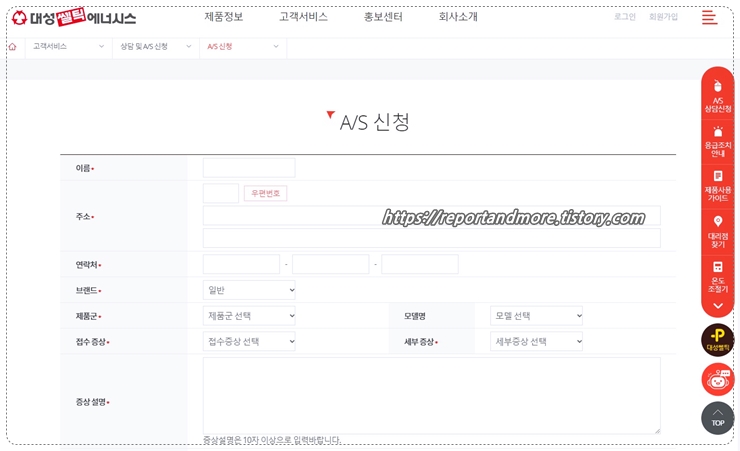740x451 pixels.
Task: Click the Daesung Celtic Enersys logo
Action: 74,18
